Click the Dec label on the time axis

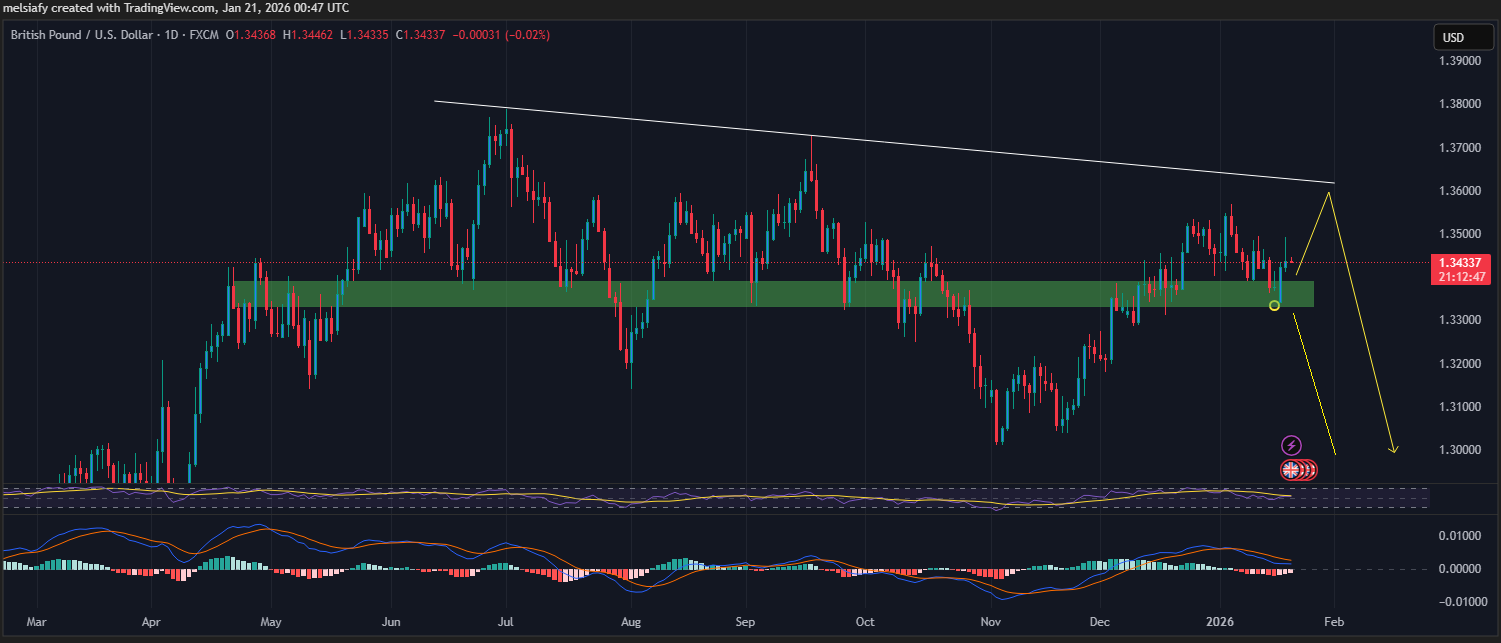click(x=1099, y=622)
